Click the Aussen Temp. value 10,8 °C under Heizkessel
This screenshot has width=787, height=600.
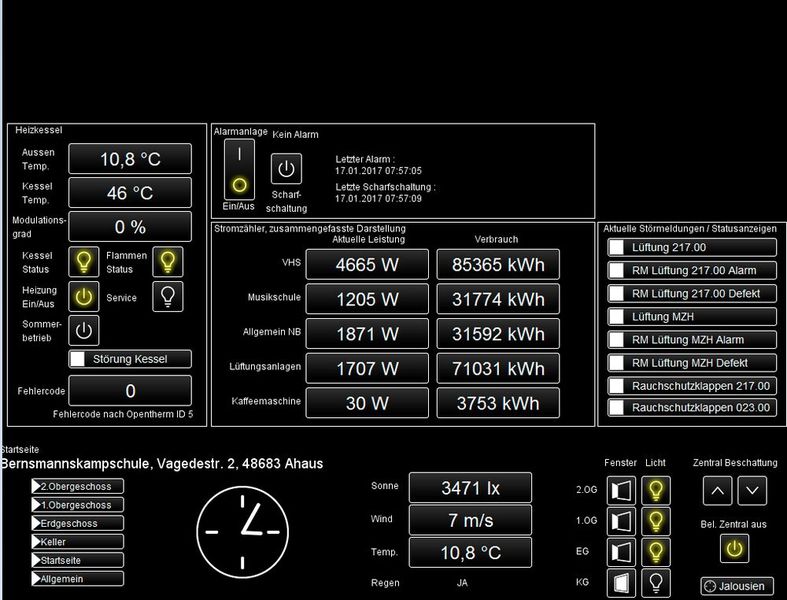pyautogui.click(x=130, y=159)
